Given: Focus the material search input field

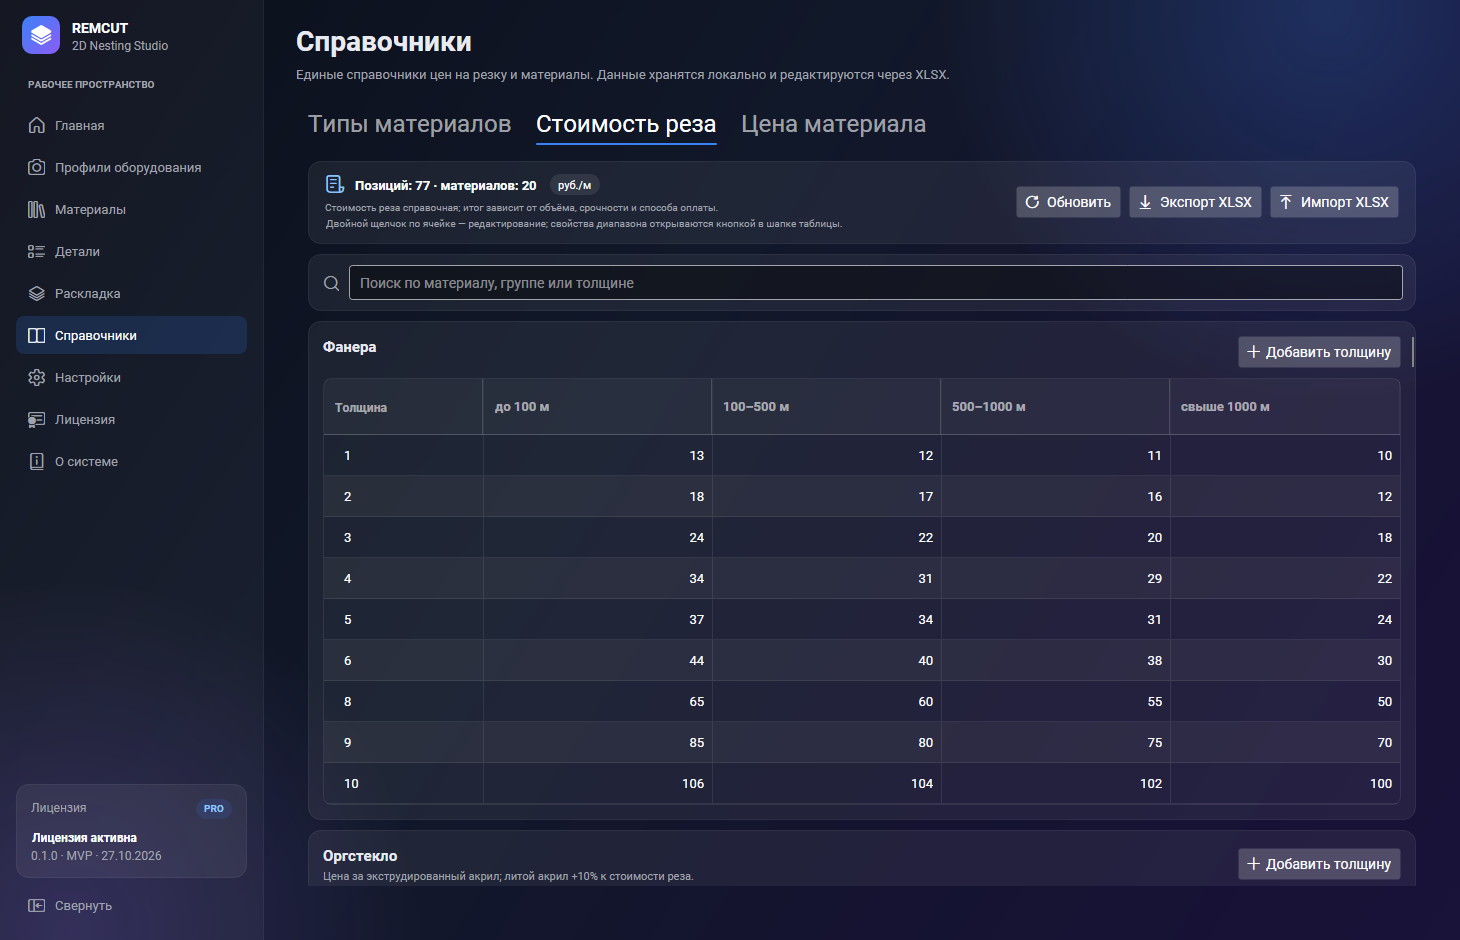Looking at the screenshot, I should coord(875,283).
